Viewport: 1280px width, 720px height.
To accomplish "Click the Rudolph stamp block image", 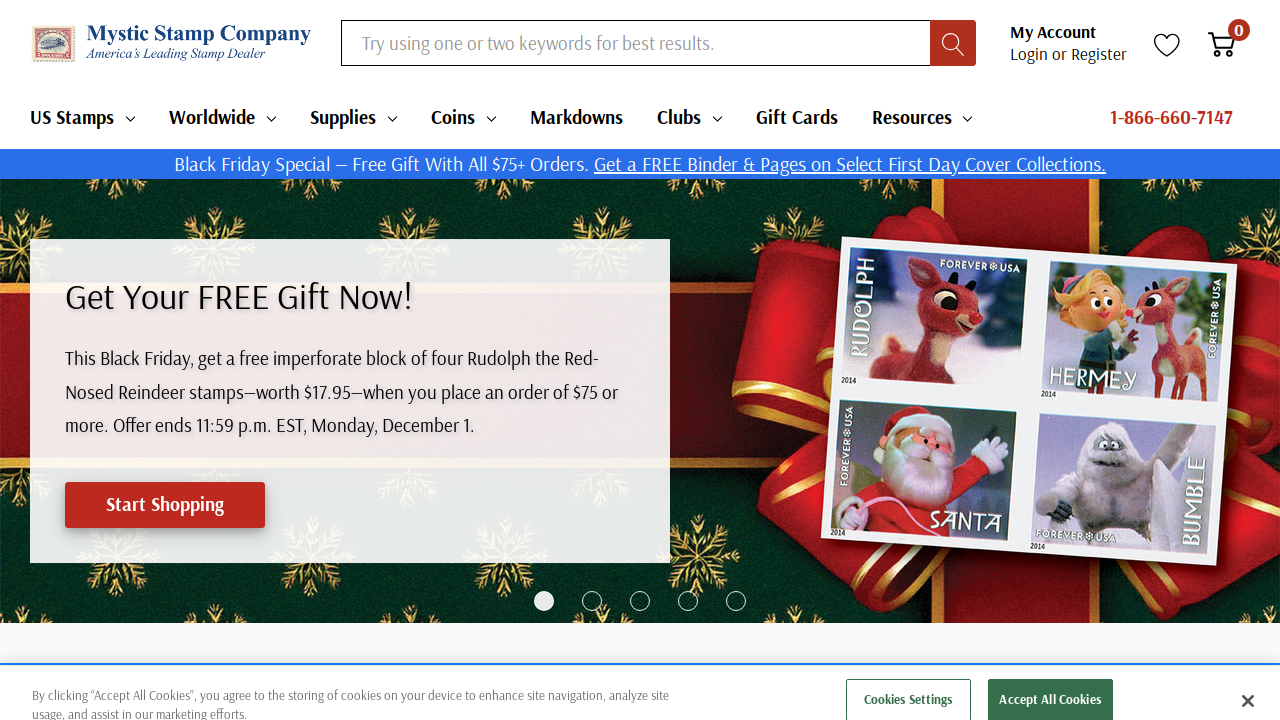I will [1029, 400].
